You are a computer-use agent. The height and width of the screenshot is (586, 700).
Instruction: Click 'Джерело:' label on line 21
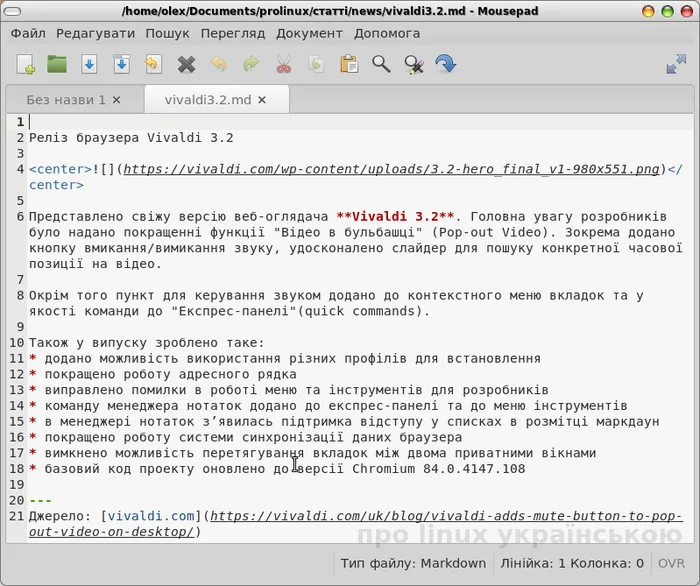(x=60, y=516)
